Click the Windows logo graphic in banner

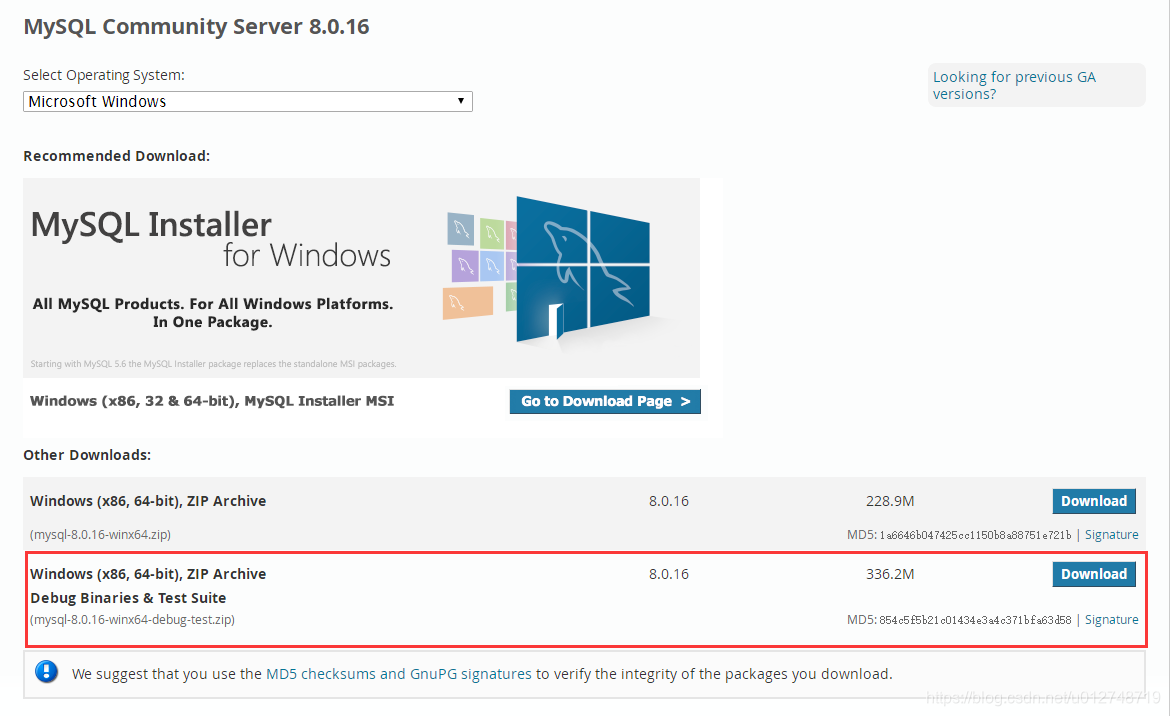click(583, 268)
